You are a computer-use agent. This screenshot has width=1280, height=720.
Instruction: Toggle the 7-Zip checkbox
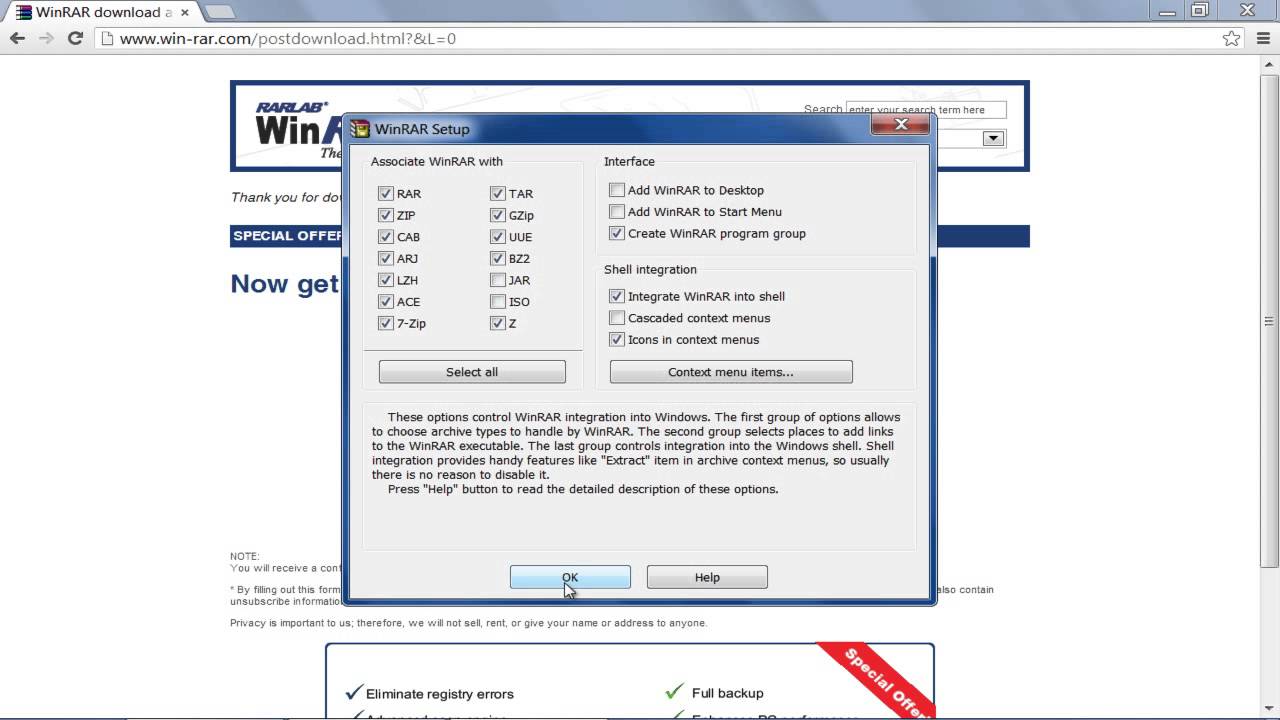point(386,323)
